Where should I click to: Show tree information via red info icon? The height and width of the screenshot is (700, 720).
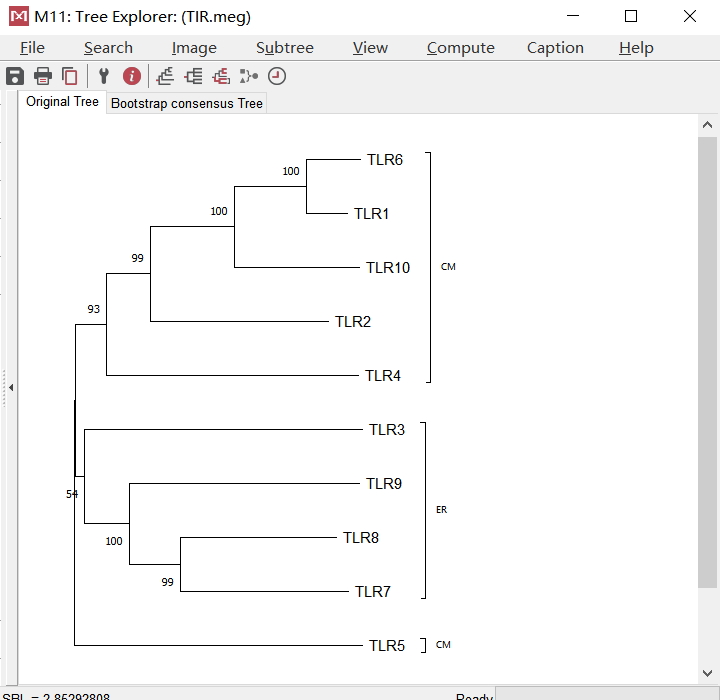132,76
